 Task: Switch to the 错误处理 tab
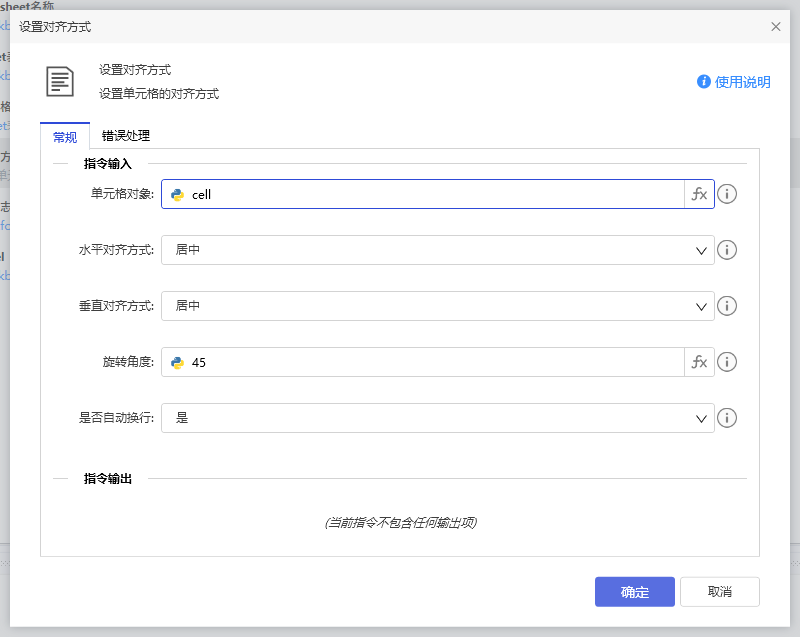[x=126, y=136]
